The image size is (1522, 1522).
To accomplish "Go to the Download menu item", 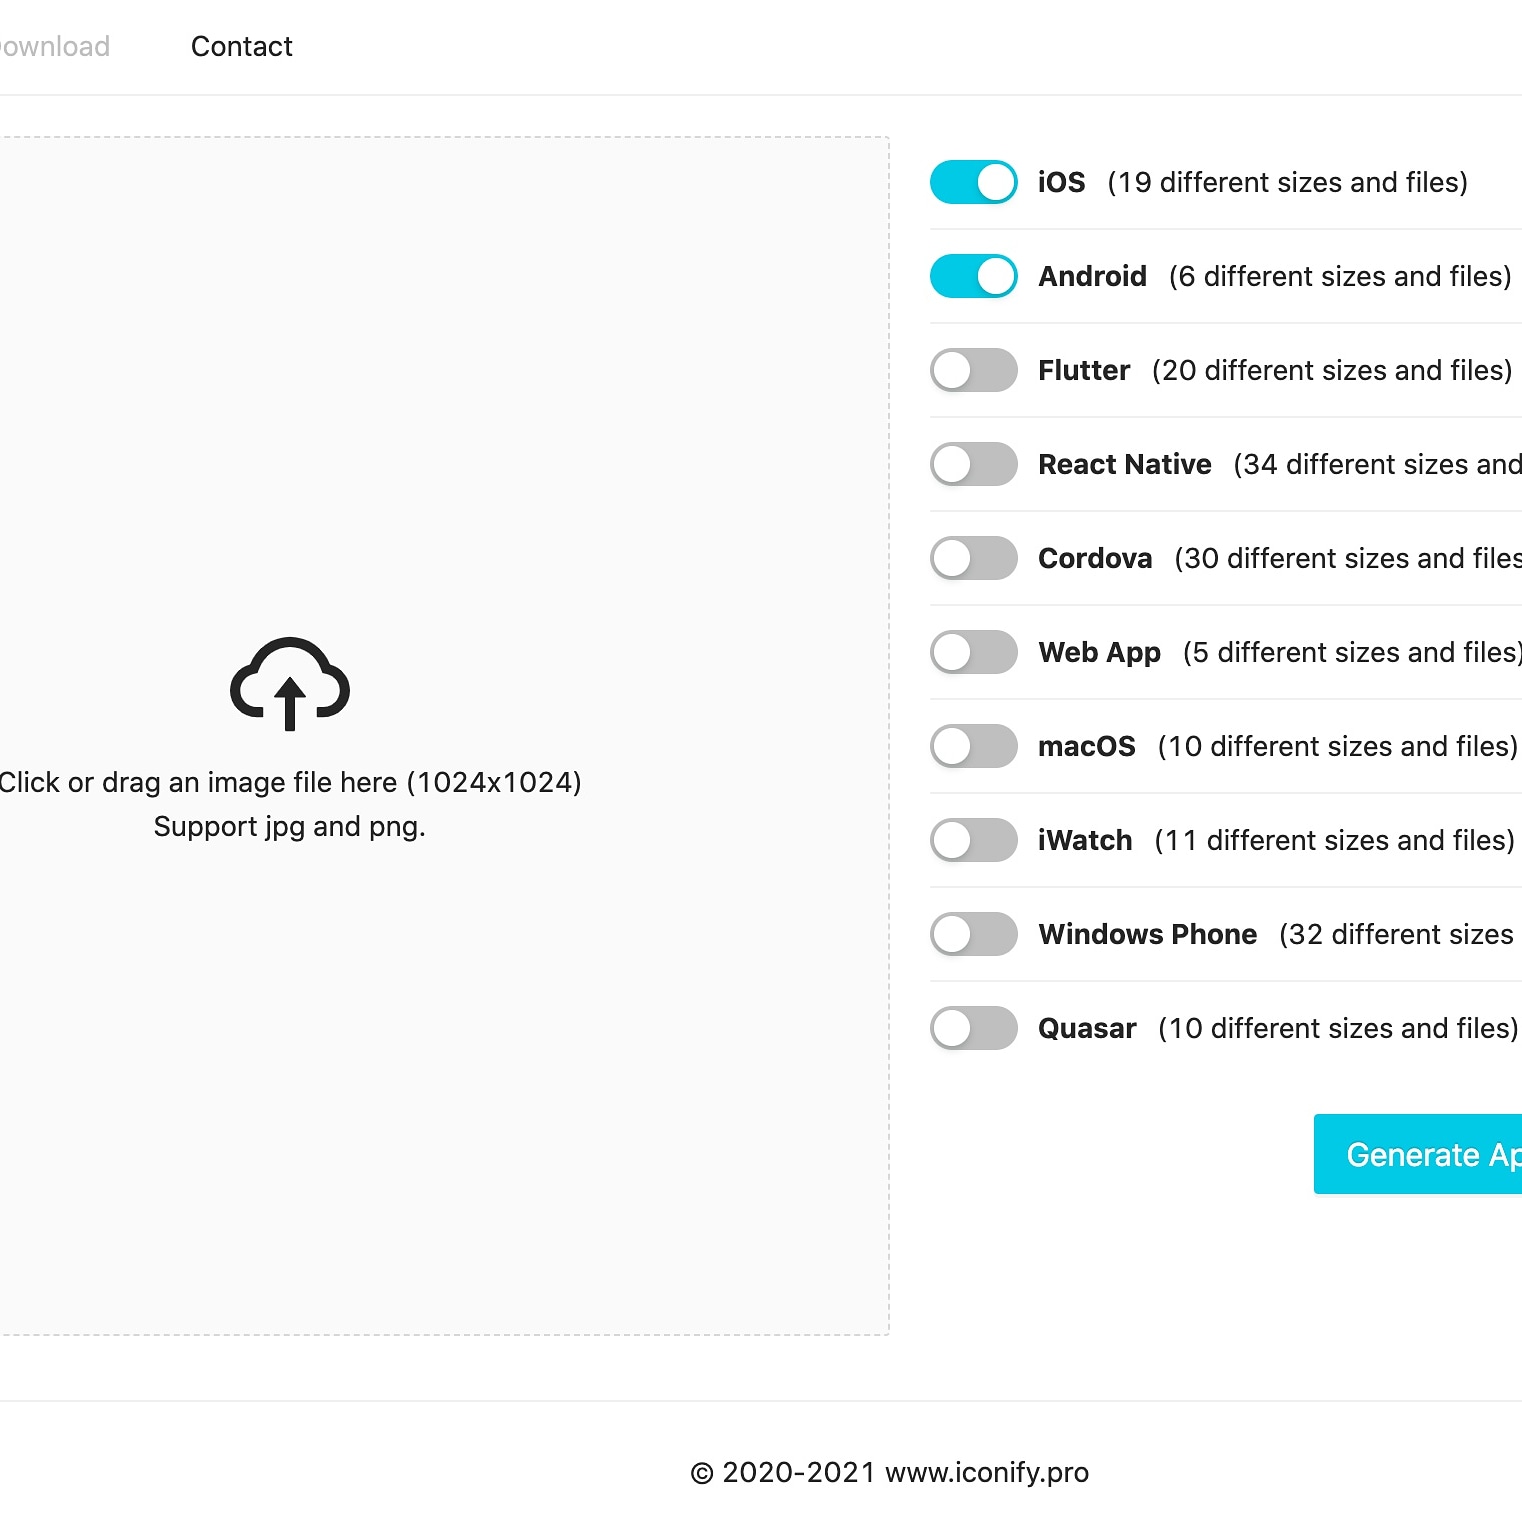I will (54, 47).
